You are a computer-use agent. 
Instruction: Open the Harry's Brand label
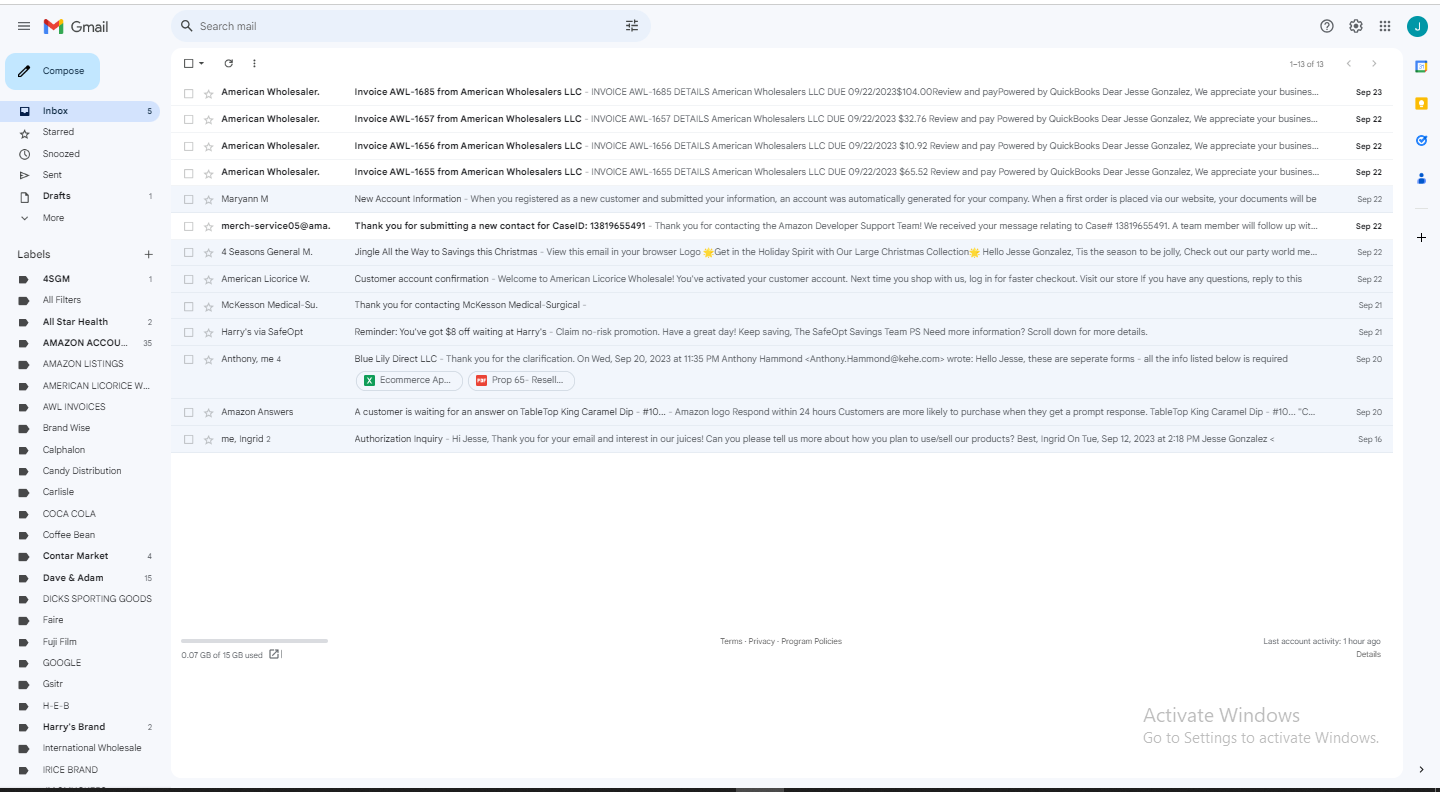click(x=74, y=727)
